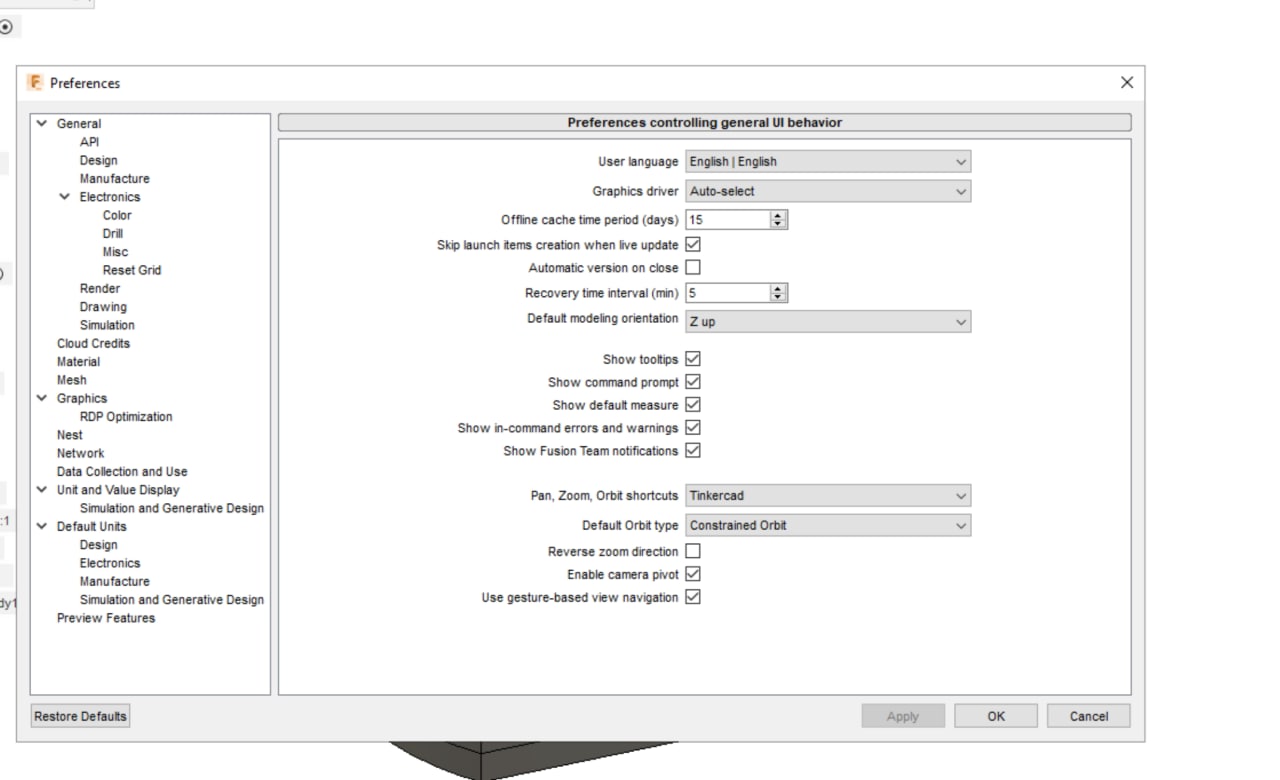Open the Default Orbit type dropdown
The width and height of the screenshot is (1280, 780).
coord(828,525)
